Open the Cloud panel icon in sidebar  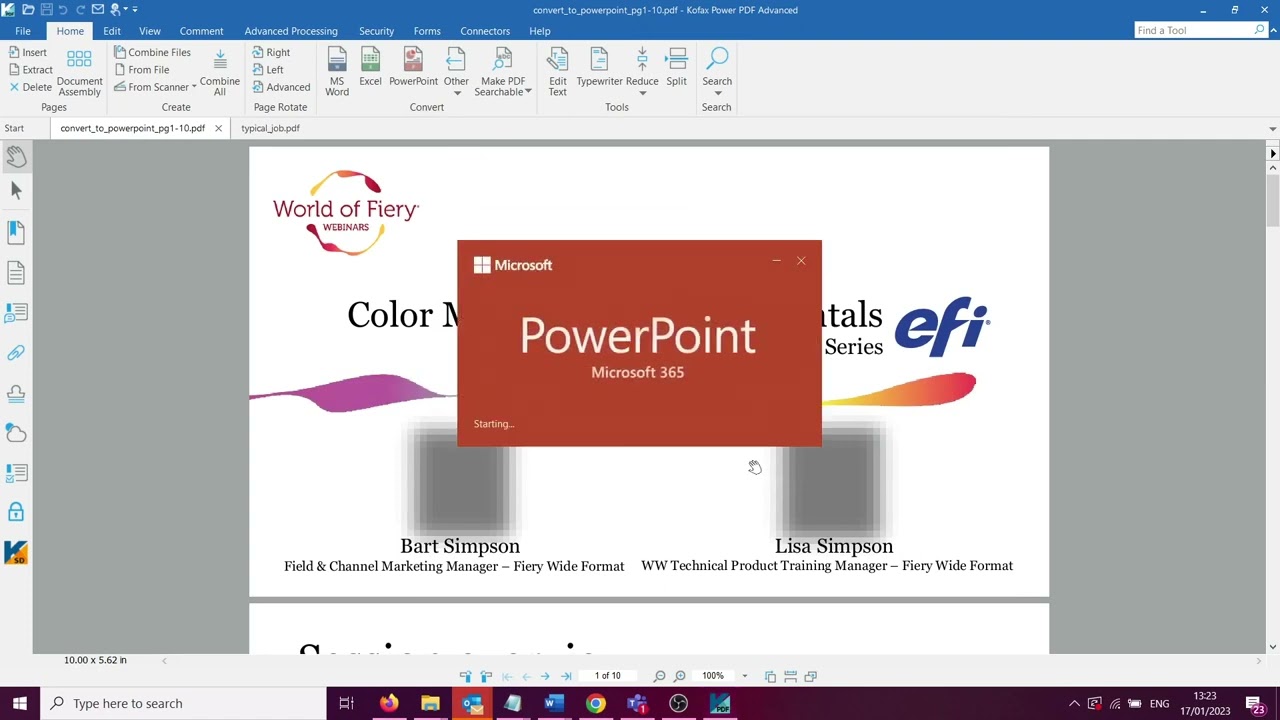point(16,433)
